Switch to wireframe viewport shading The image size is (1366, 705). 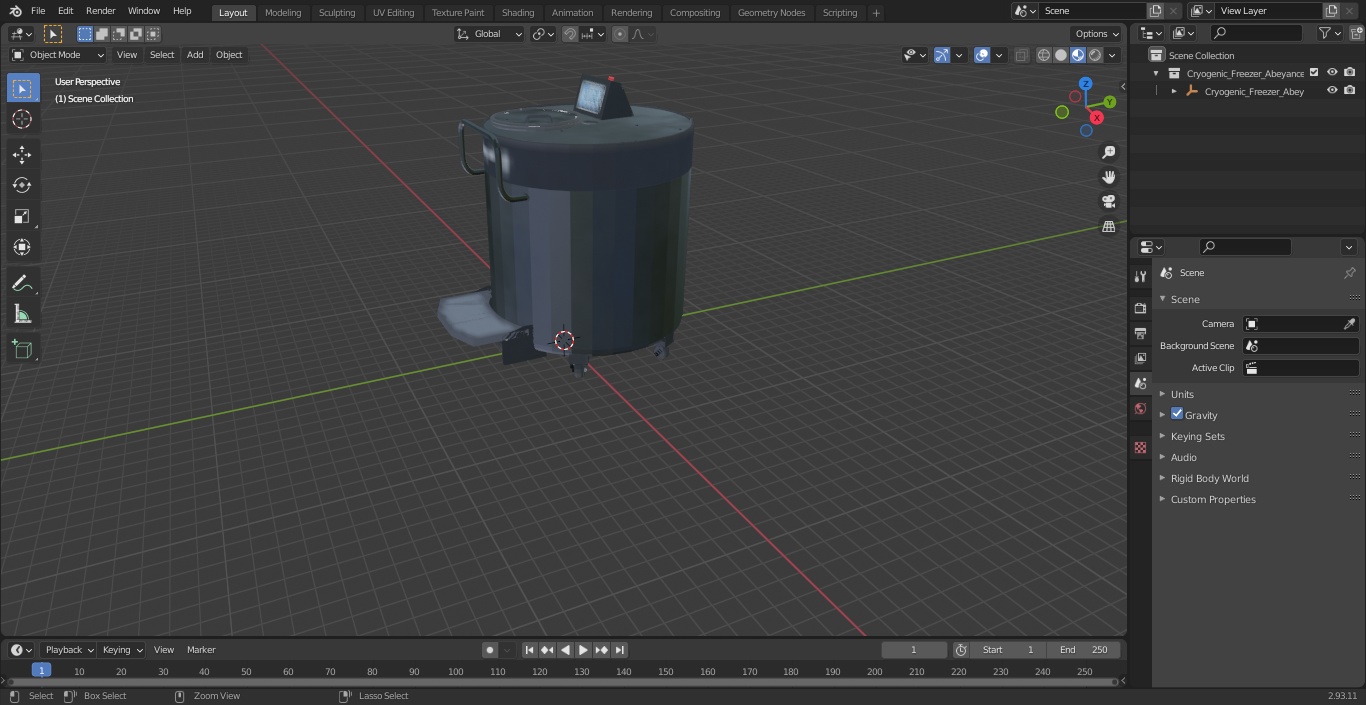(1043, 55)
